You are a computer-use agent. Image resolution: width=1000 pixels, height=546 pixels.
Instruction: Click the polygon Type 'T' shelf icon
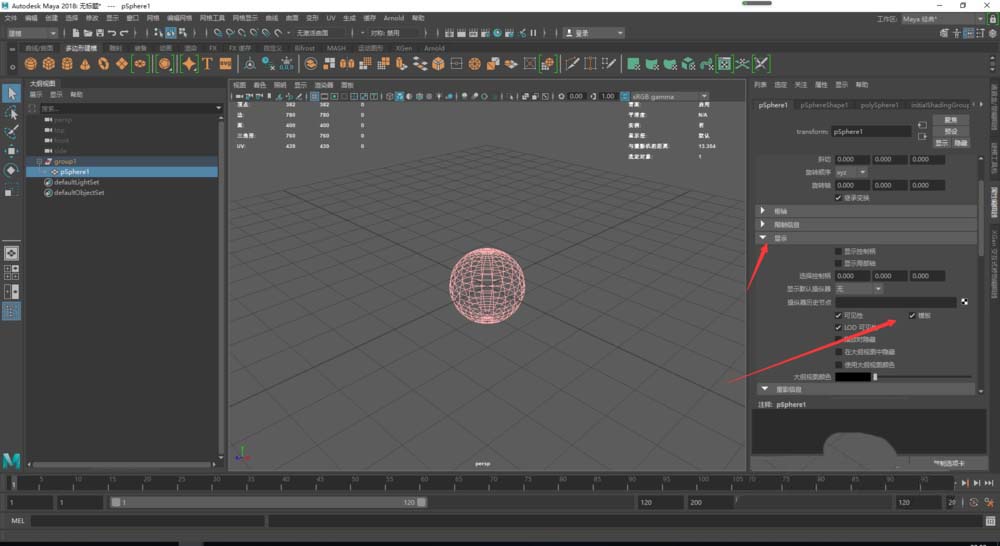click(x=208, y=63)
